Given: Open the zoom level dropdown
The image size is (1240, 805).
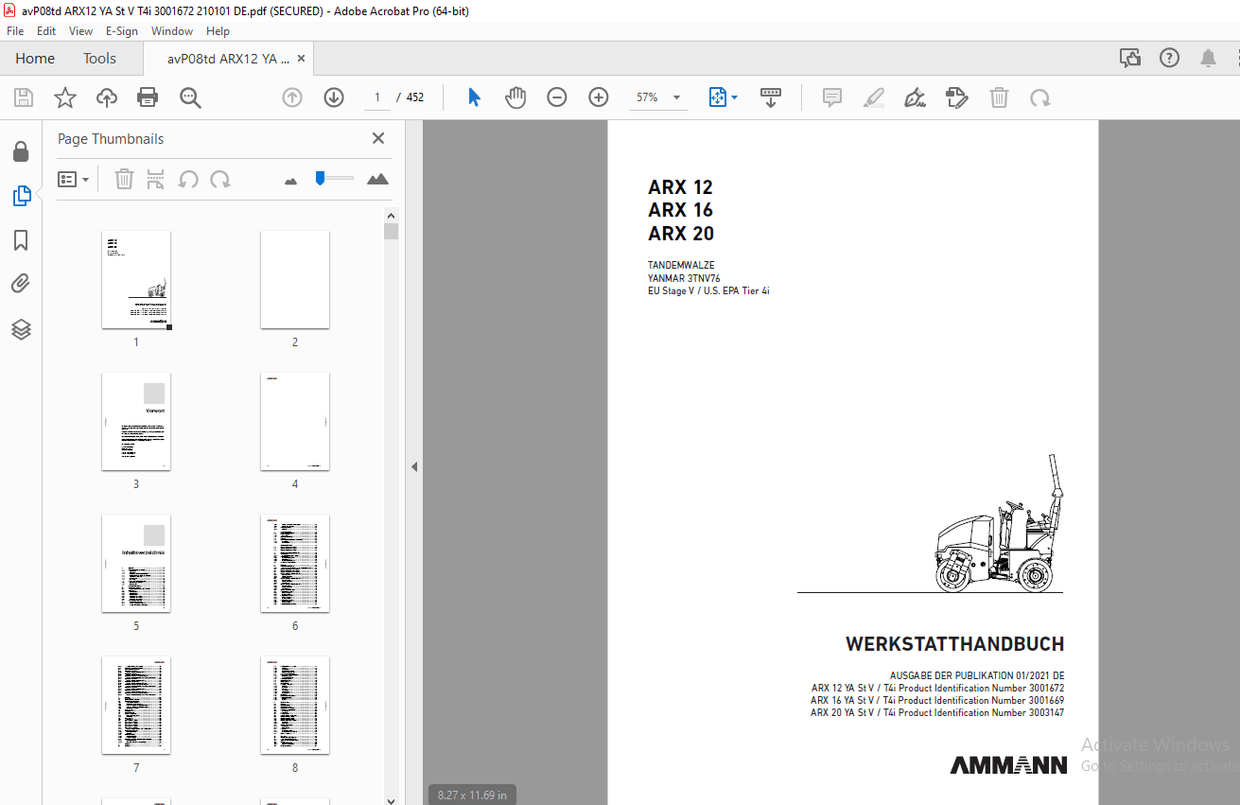Looking at the screenshot, I should tap(676, 97).
